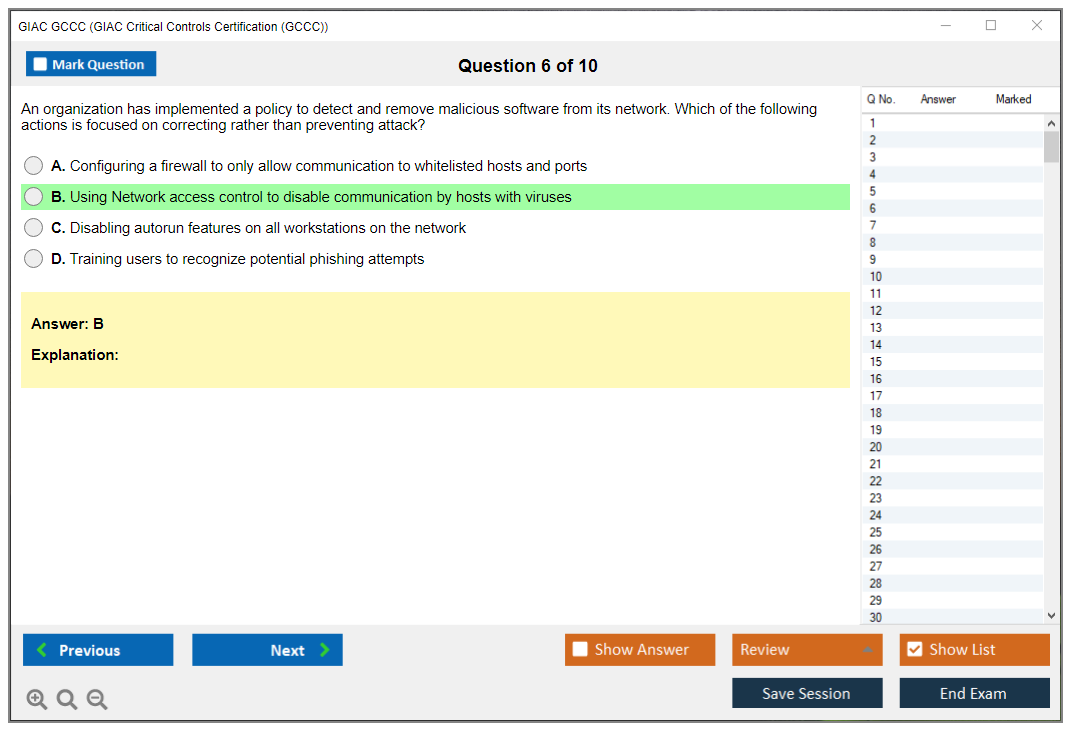Advance to the Next question
The height and width of the screenshot is (735, 1075).
[267, 649]
